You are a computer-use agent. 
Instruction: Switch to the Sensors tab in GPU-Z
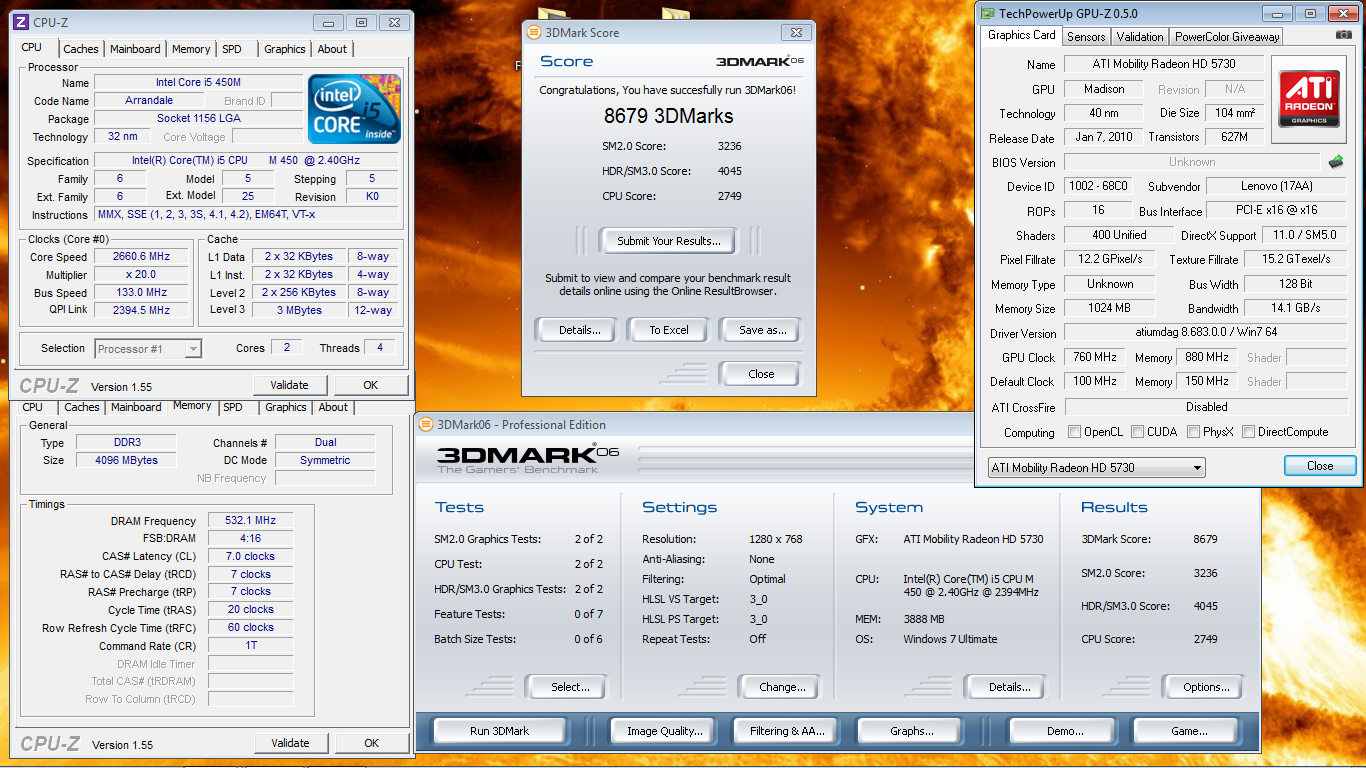tap(1086, 37)
